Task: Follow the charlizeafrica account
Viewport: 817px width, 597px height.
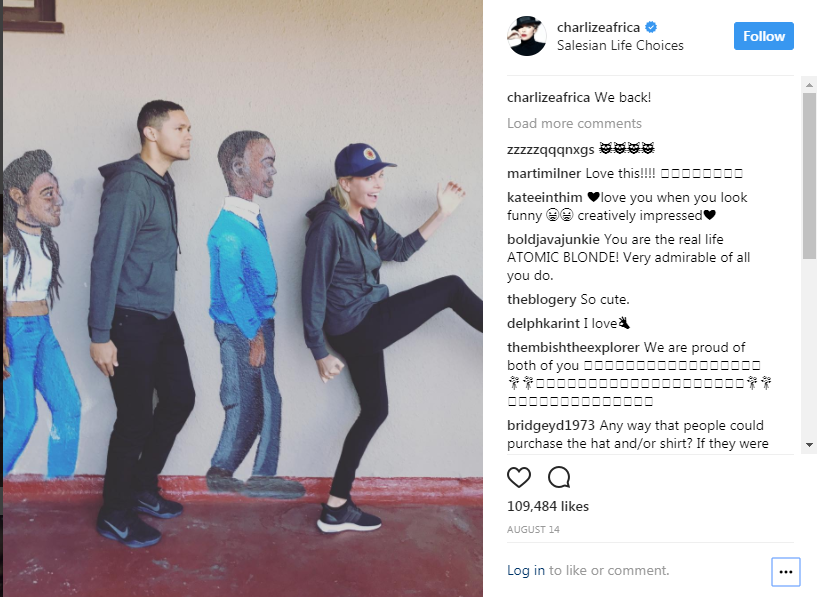Action: coord(763,36)
